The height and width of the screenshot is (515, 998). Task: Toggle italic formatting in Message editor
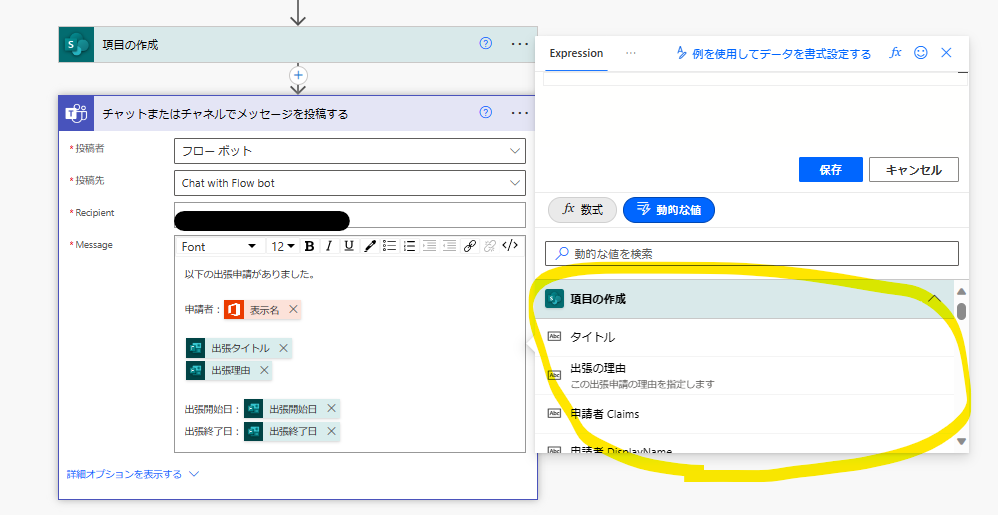[x=329, y=246]
